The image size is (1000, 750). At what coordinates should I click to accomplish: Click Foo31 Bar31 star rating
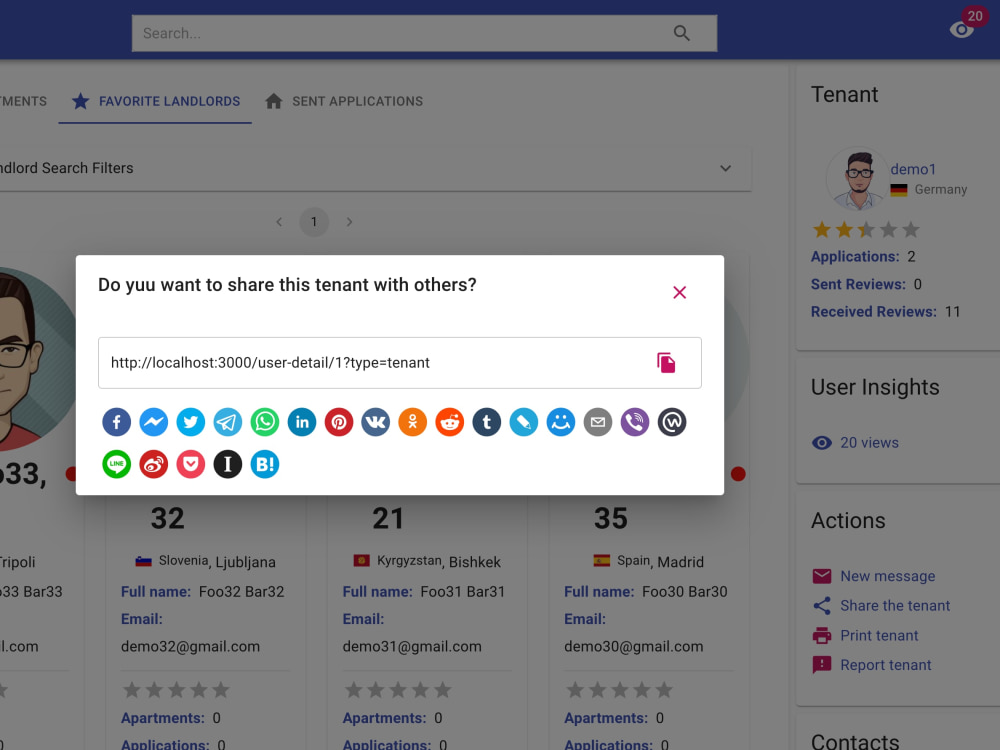click(x=398, y=689)
